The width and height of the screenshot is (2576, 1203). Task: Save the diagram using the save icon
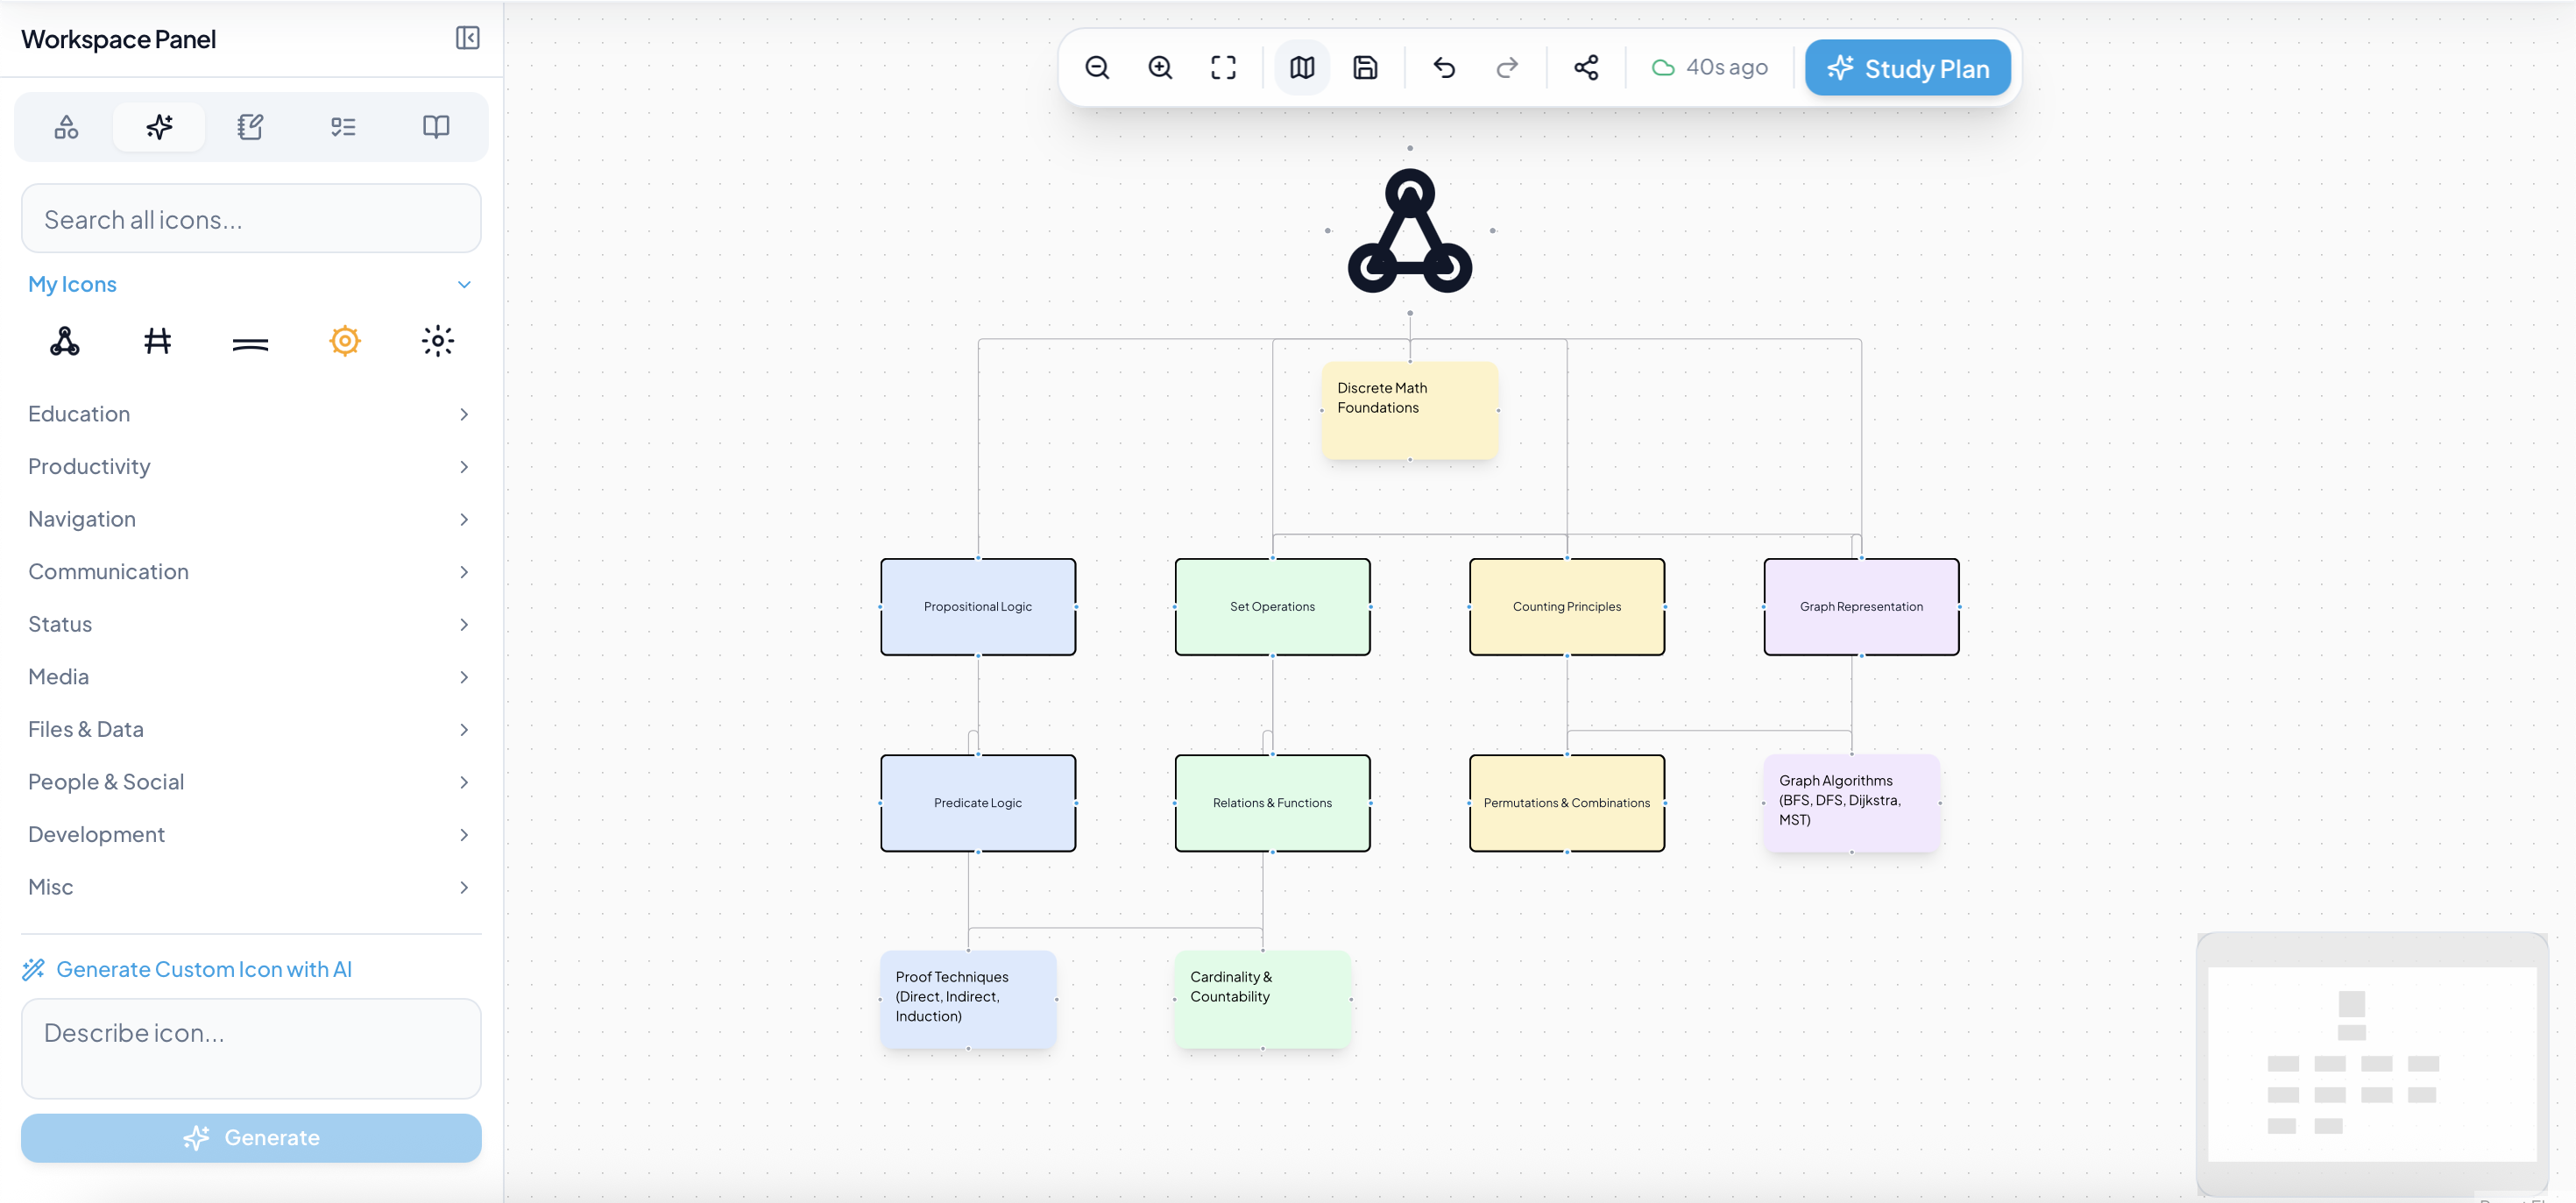(1365, 67)
